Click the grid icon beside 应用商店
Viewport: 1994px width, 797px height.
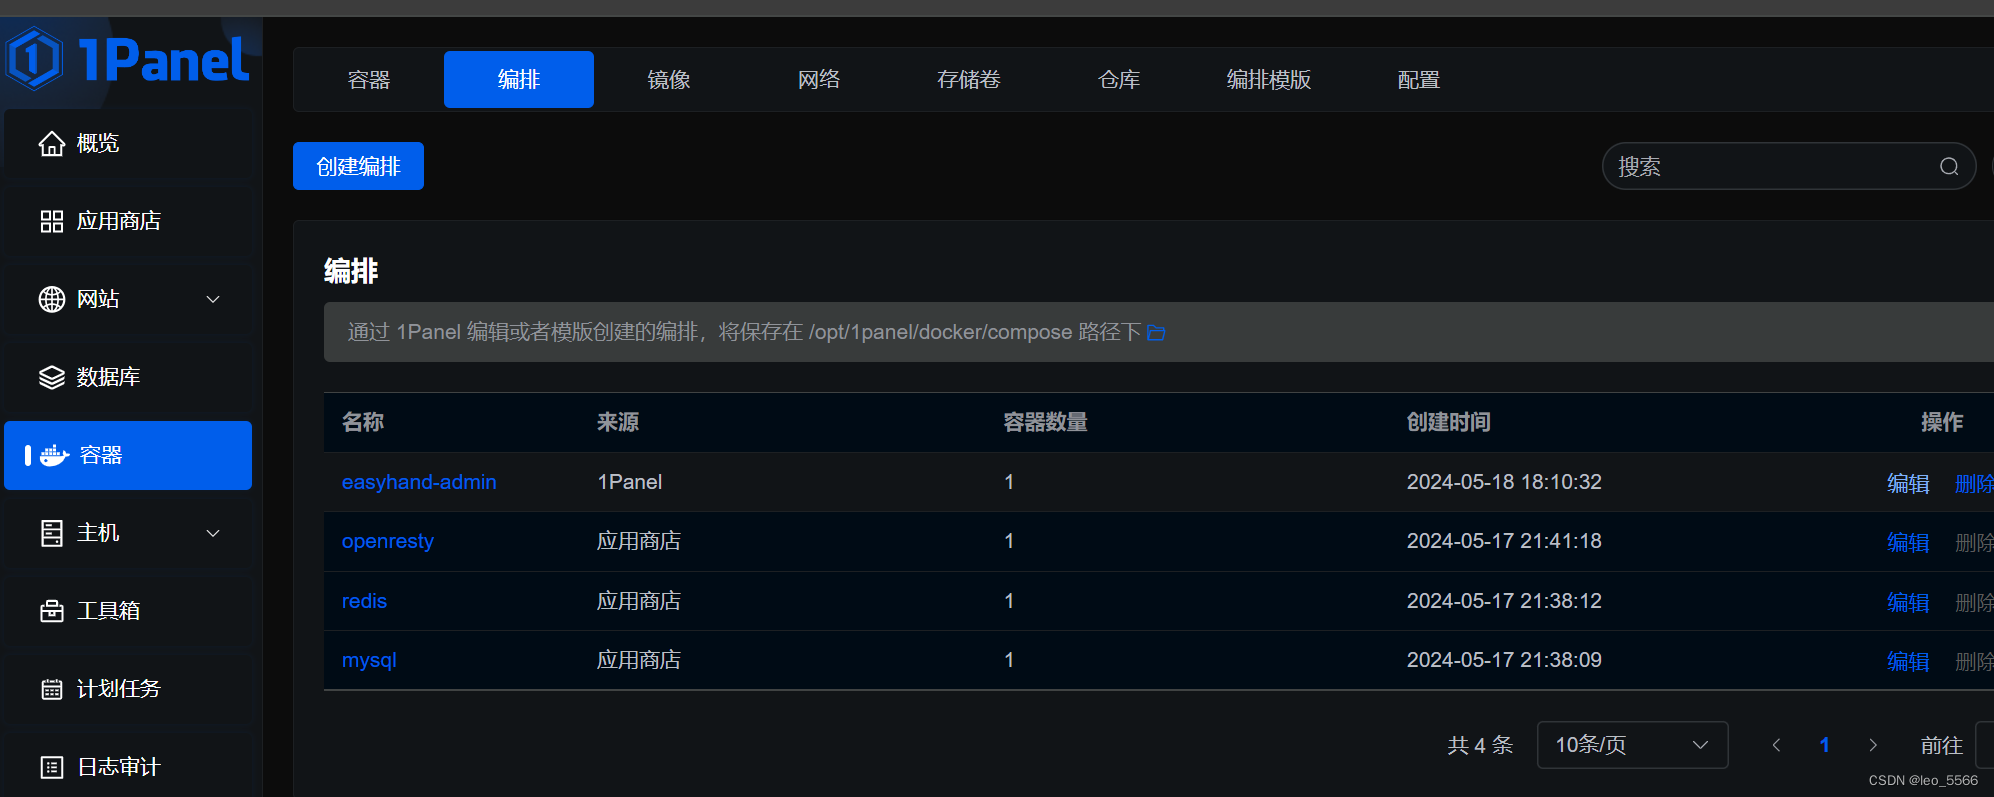coord(52,222)
